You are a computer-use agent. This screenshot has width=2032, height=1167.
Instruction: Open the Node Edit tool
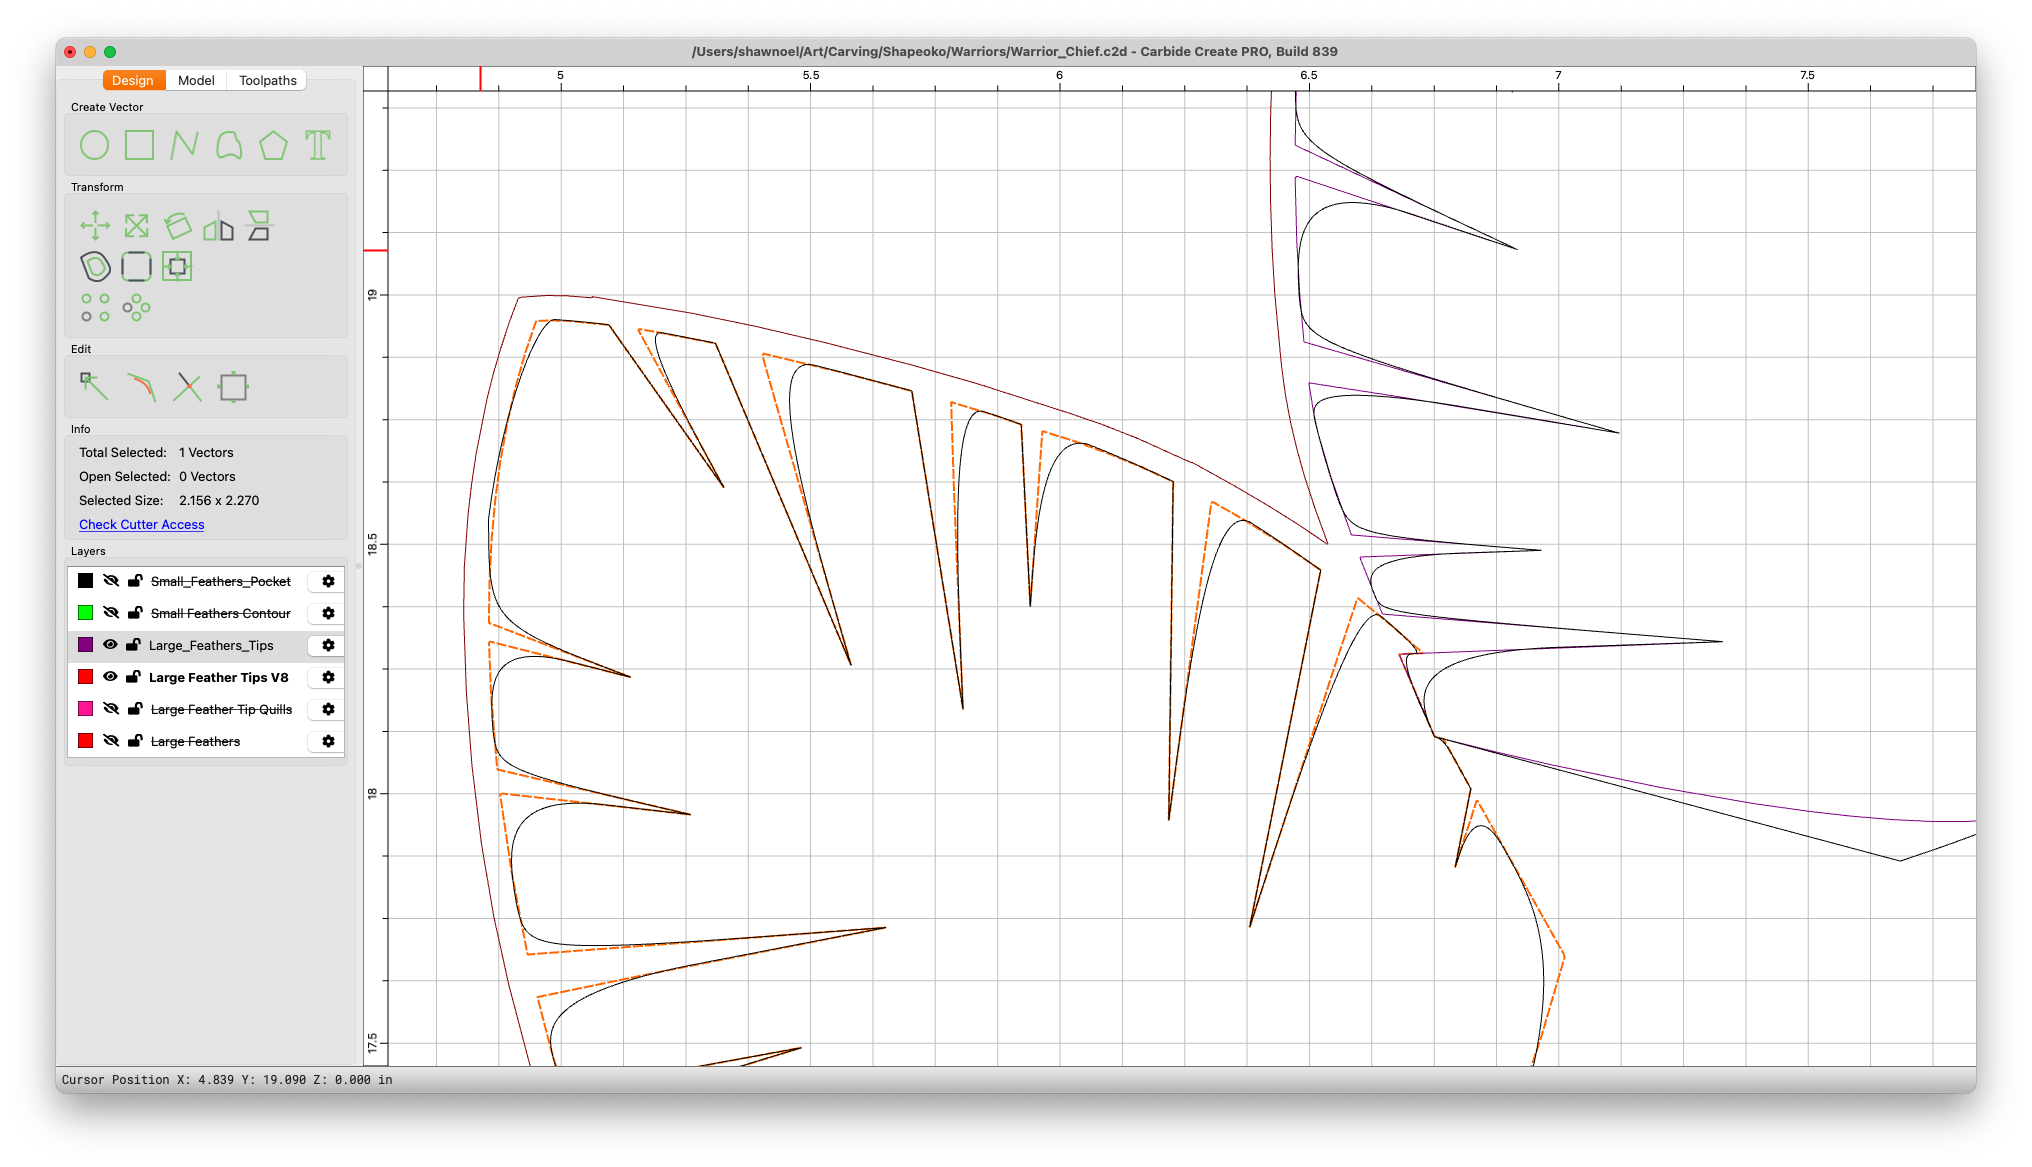pyautogui.click(x=94, y=386)
